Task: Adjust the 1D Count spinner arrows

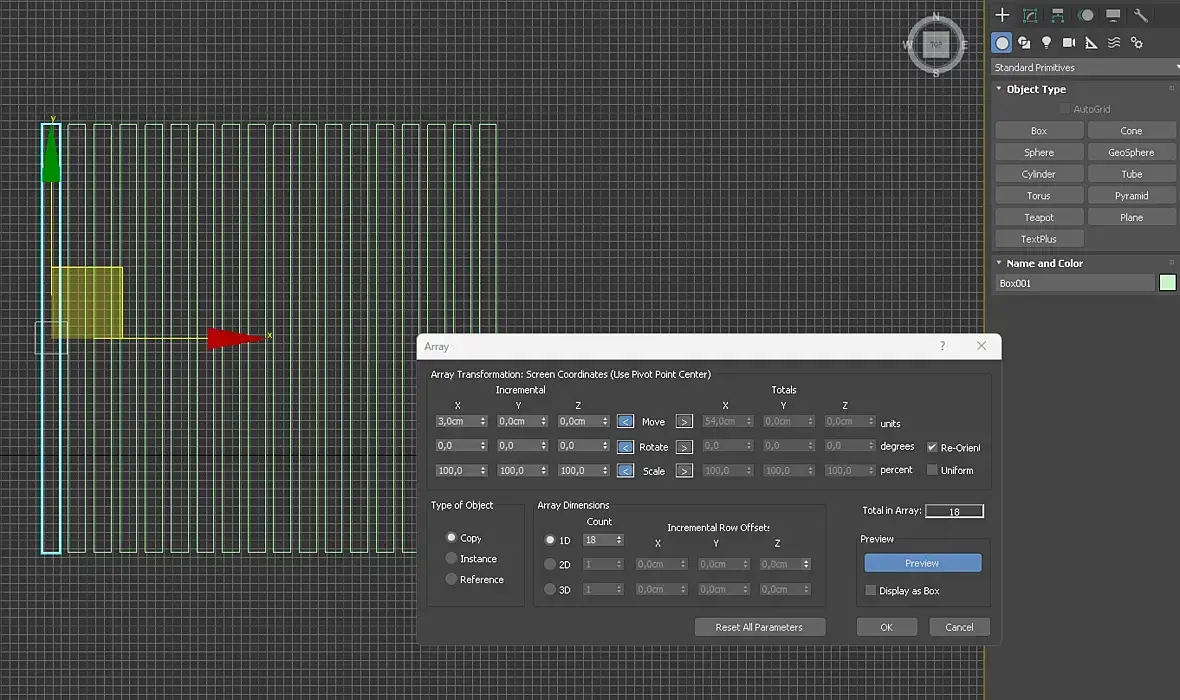Action: click(619, 540)
